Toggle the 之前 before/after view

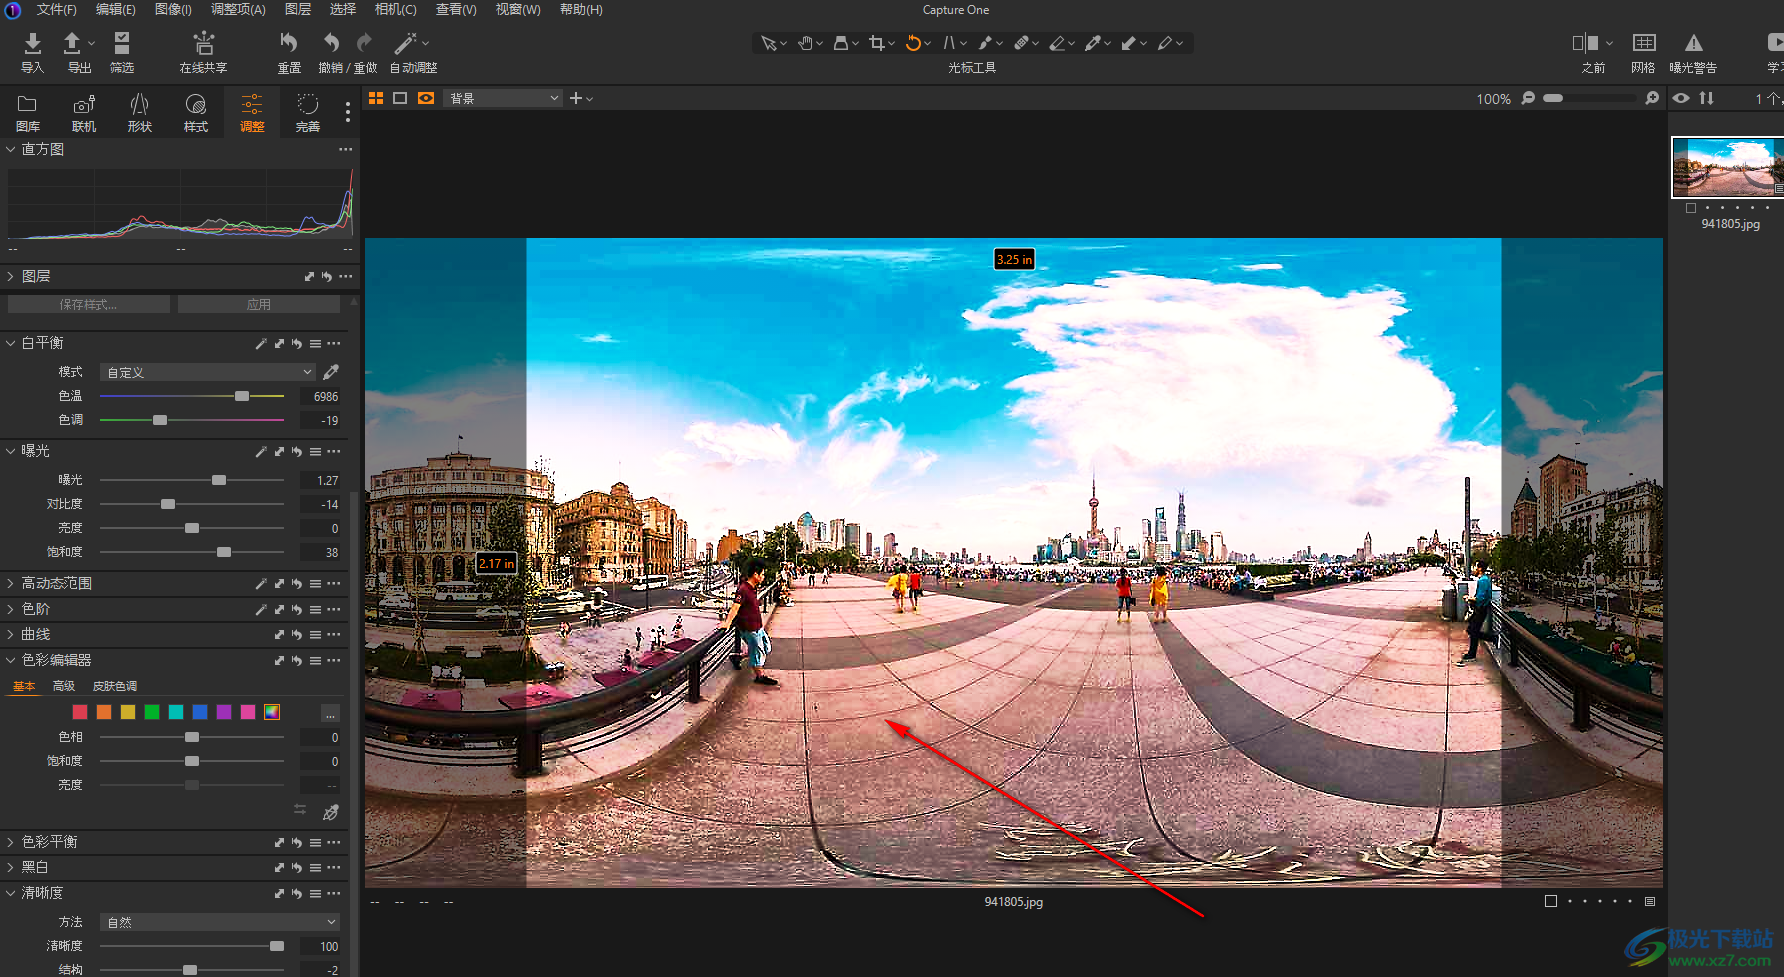click(1585, 43)
